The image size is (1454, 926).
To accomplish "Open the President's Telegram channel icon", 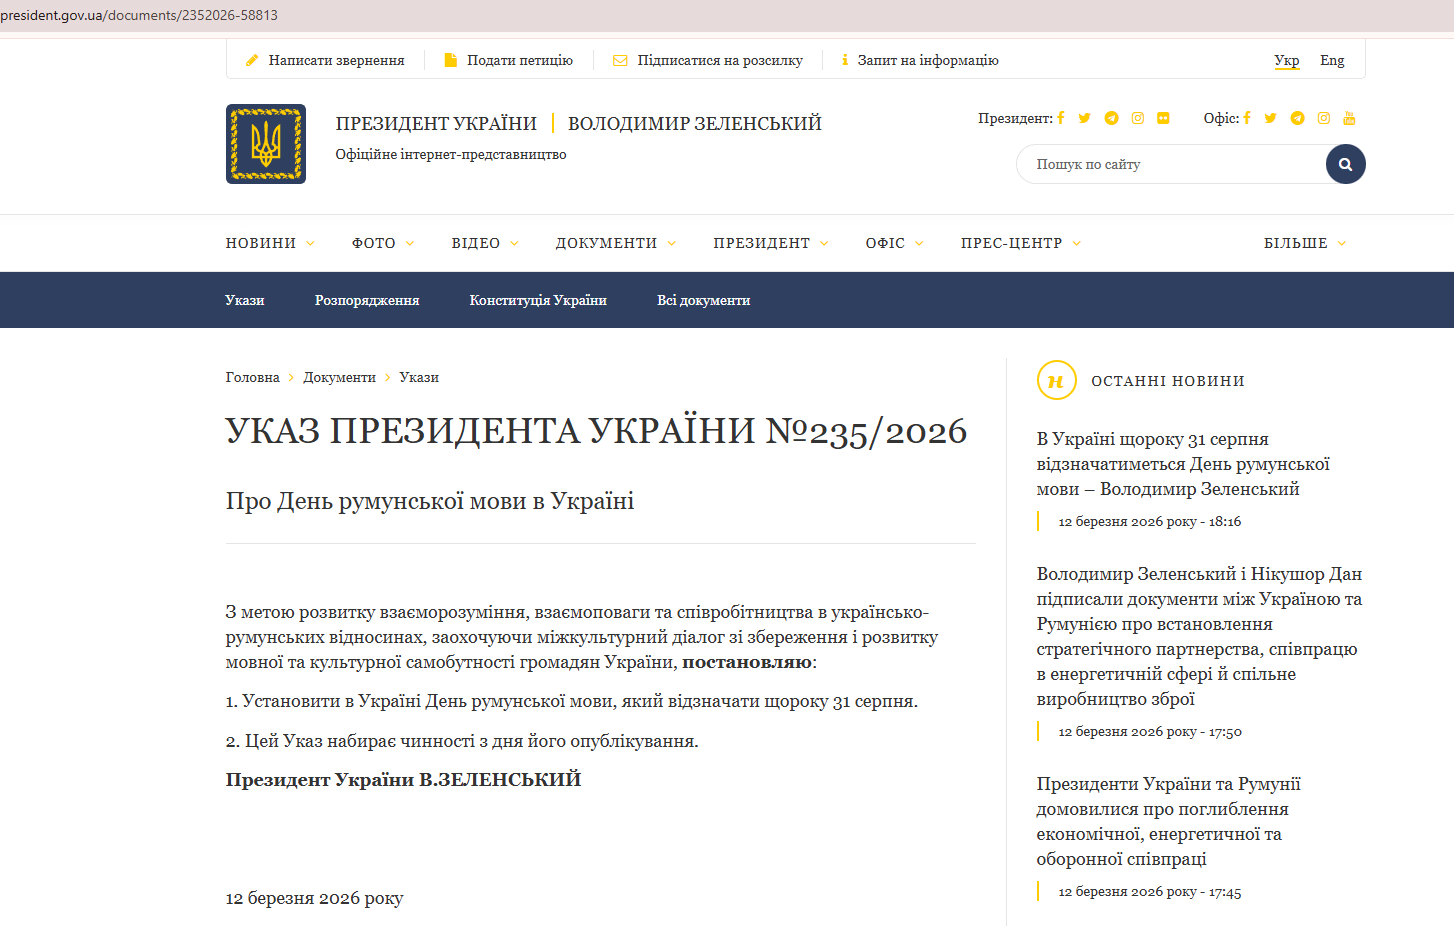I will [x=1111, y=118].
